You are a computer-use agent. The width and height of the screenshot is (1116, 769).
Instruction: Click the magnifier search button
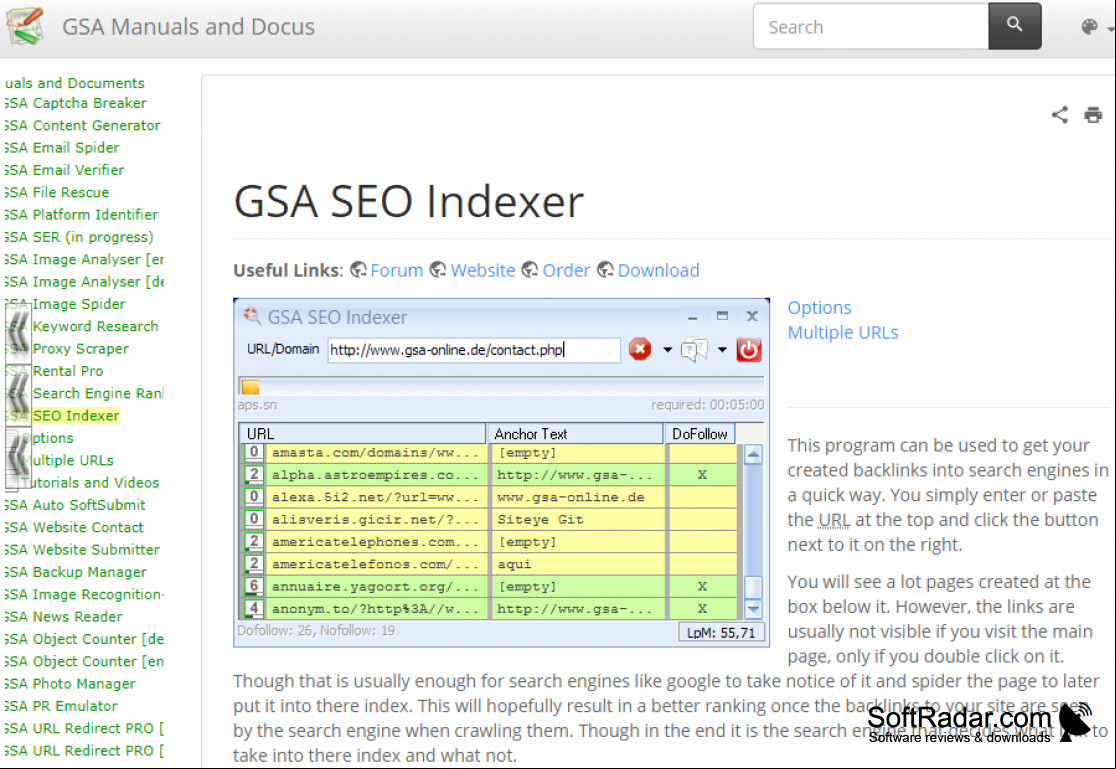1014,26
